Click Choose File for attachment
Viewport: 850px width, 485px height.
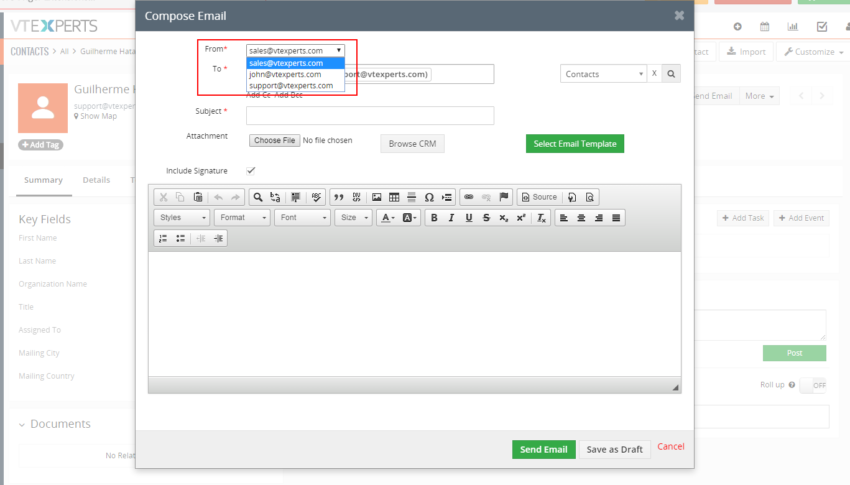274,140
